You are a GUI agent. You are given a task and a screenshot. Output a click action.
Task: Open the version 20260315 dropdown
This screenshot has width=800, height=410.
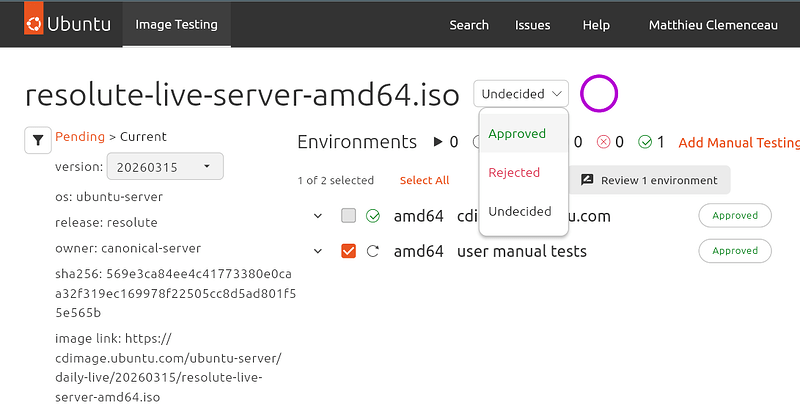pyautogui.click(x=165, y=166)
